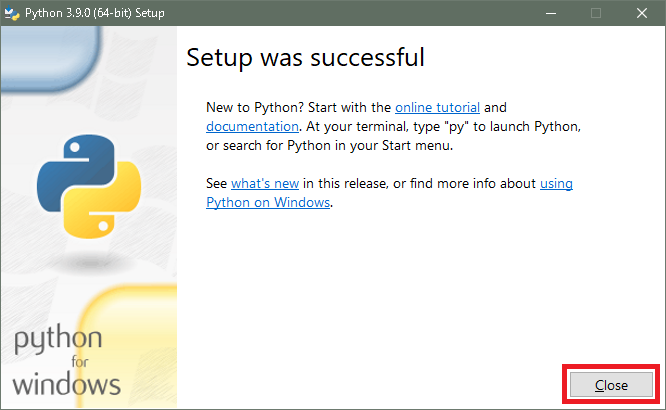
Task: Click the Python installer icon in title bar
Action: coord(11,13)
